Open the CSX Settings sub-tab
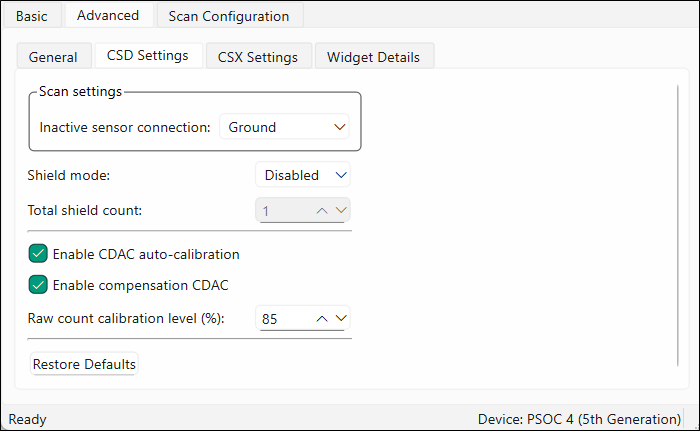 [x=258, y=57]
